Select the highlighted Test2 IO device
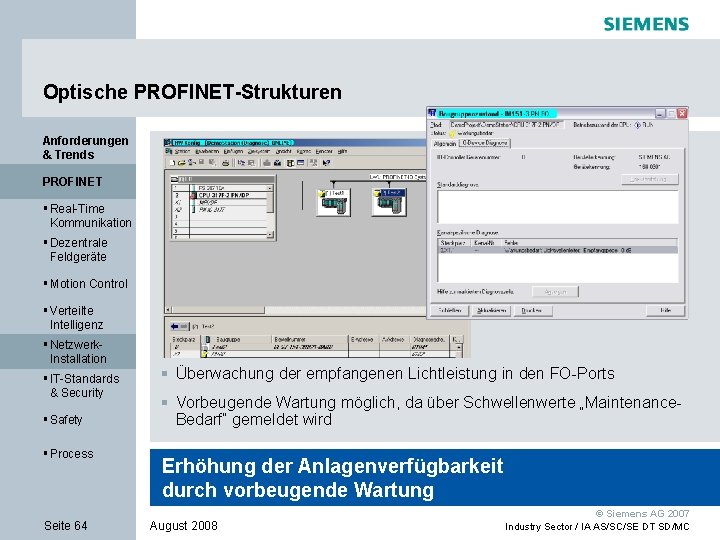Screen dimensions: 720x540 (x=389, y=202)
